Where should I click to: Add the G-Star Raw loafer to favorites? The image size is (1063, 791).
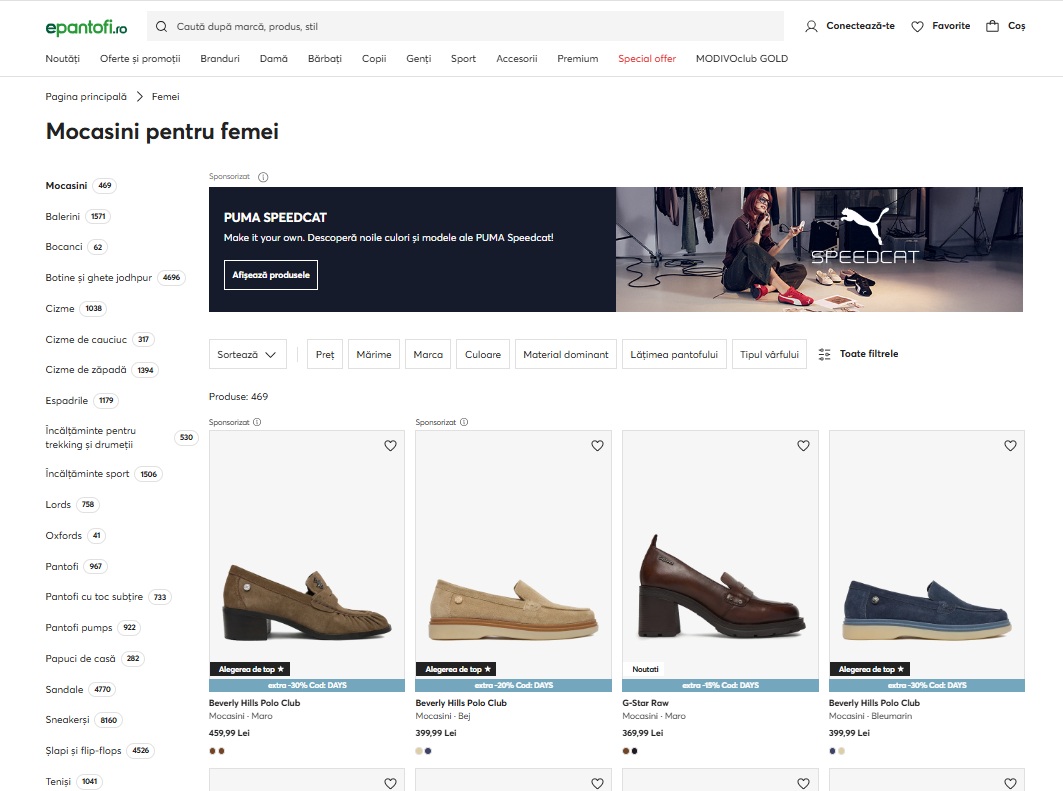tap(803, 445)
